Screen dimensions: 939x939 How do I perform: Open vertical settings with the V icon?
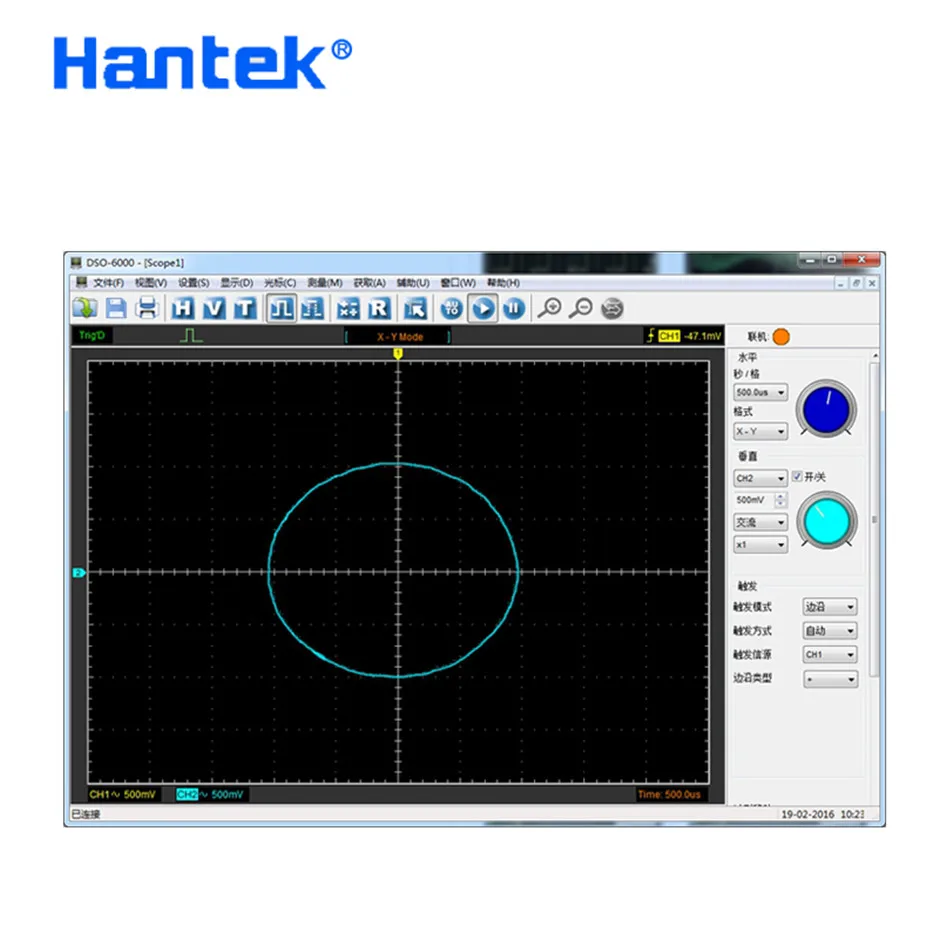[214, 308]
